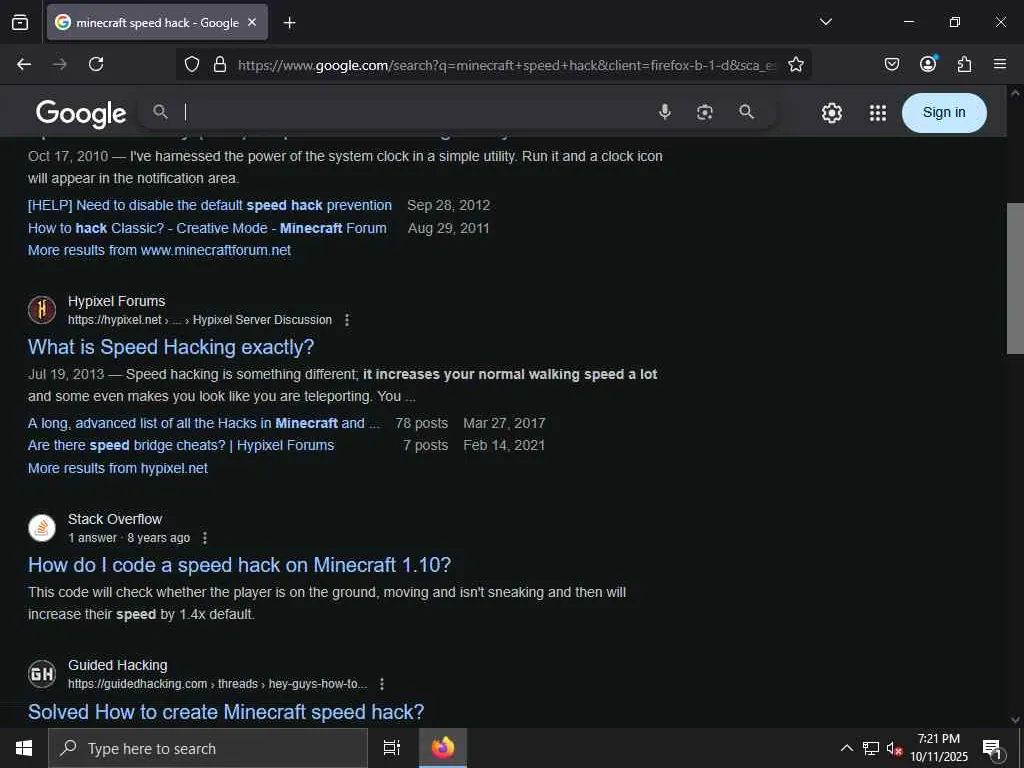The height and width of the screenshot is (768, 1024).
Task: Open tracking protection shield icon
Action: click(191, 64)
